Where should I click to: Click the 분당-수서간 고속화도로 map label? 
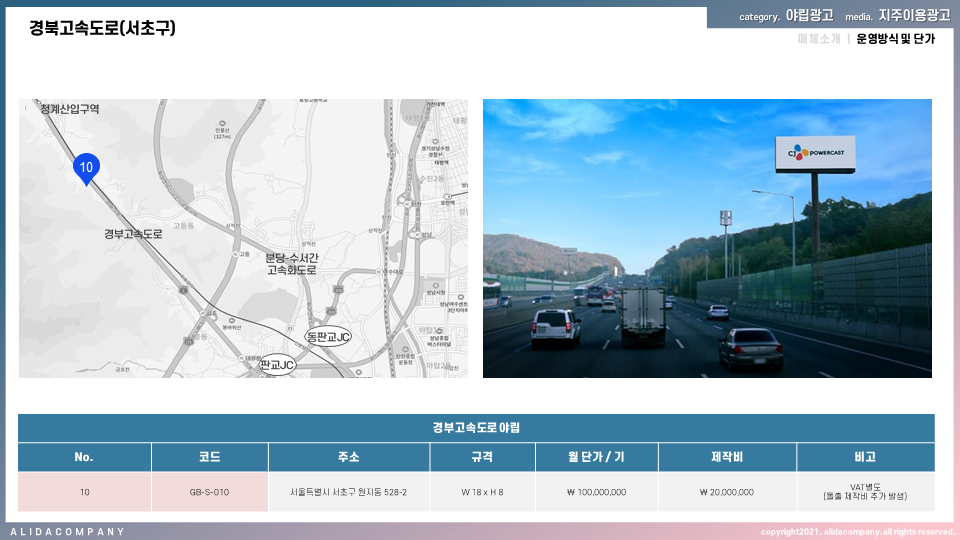291,264
